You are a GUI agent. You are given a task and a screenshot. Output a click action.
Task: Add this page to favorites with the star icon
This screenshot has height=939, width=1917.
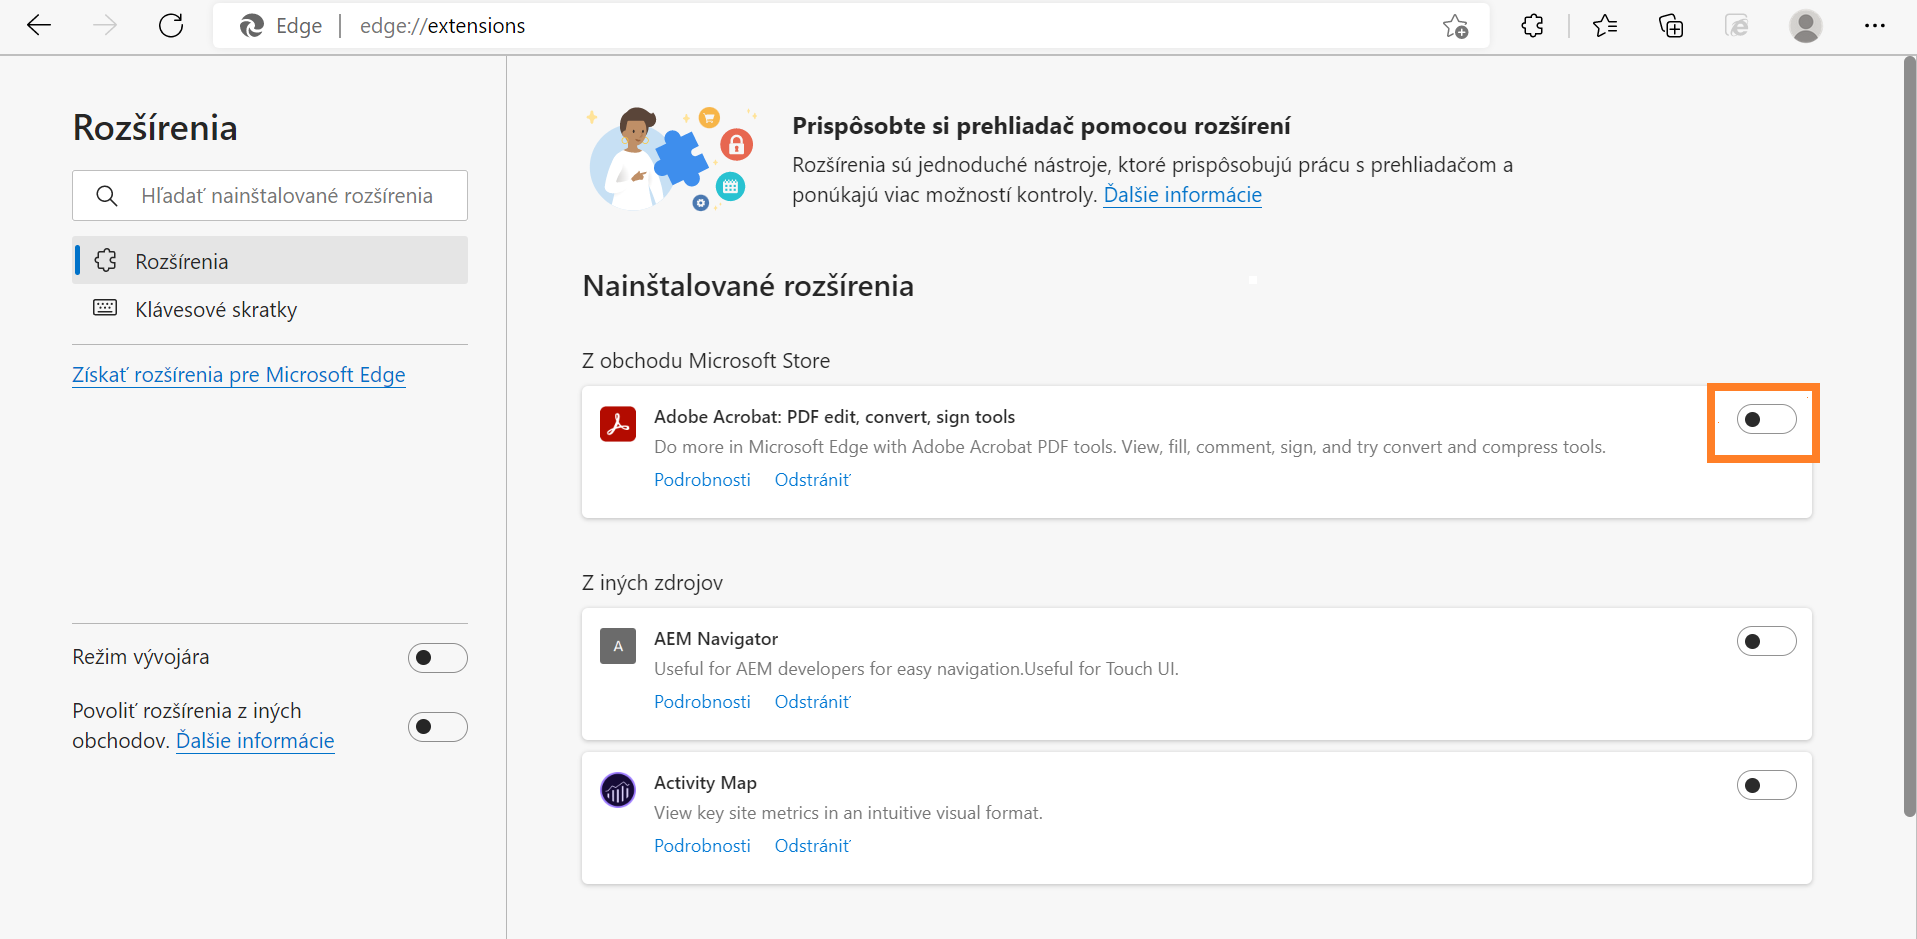point(1456,26)
